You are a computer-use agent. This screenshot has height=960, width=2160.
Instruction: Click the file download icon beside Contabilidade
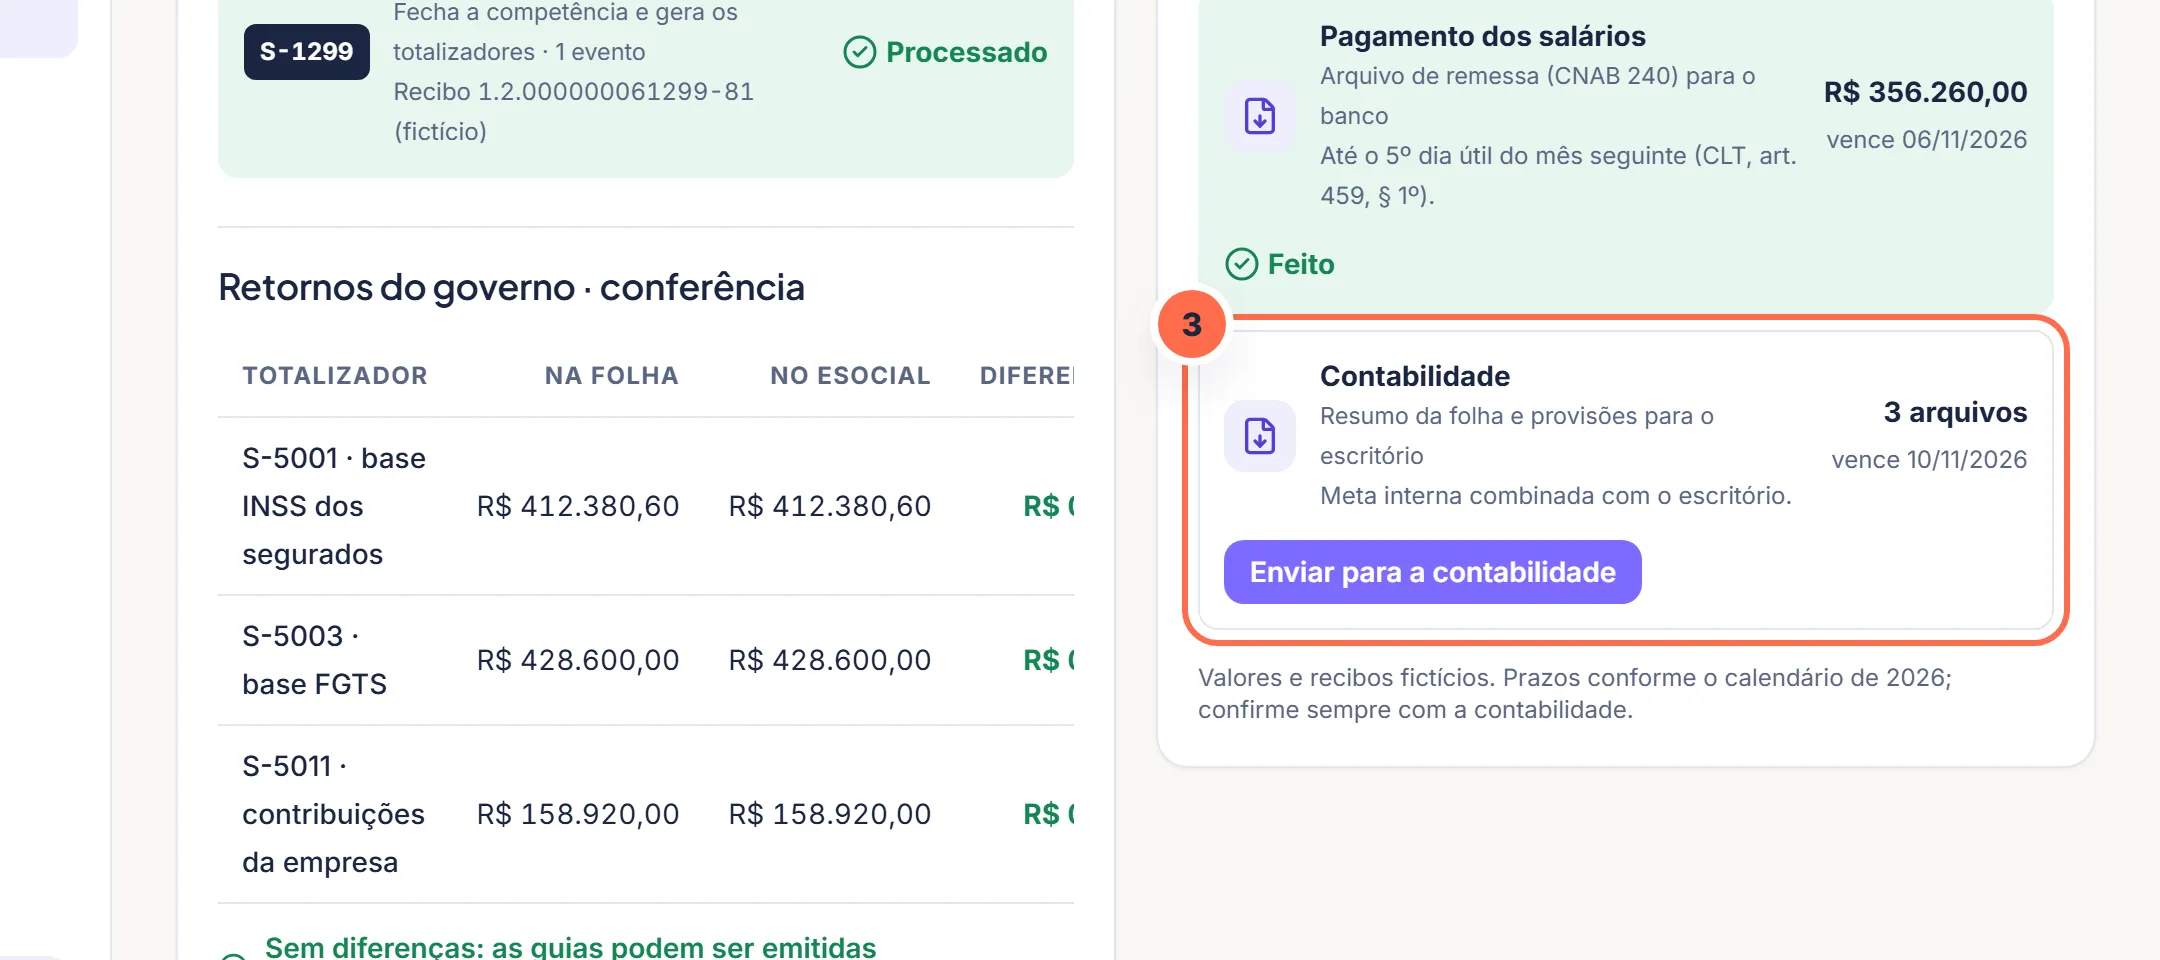pyautogui.click(x=1260, y=436)
